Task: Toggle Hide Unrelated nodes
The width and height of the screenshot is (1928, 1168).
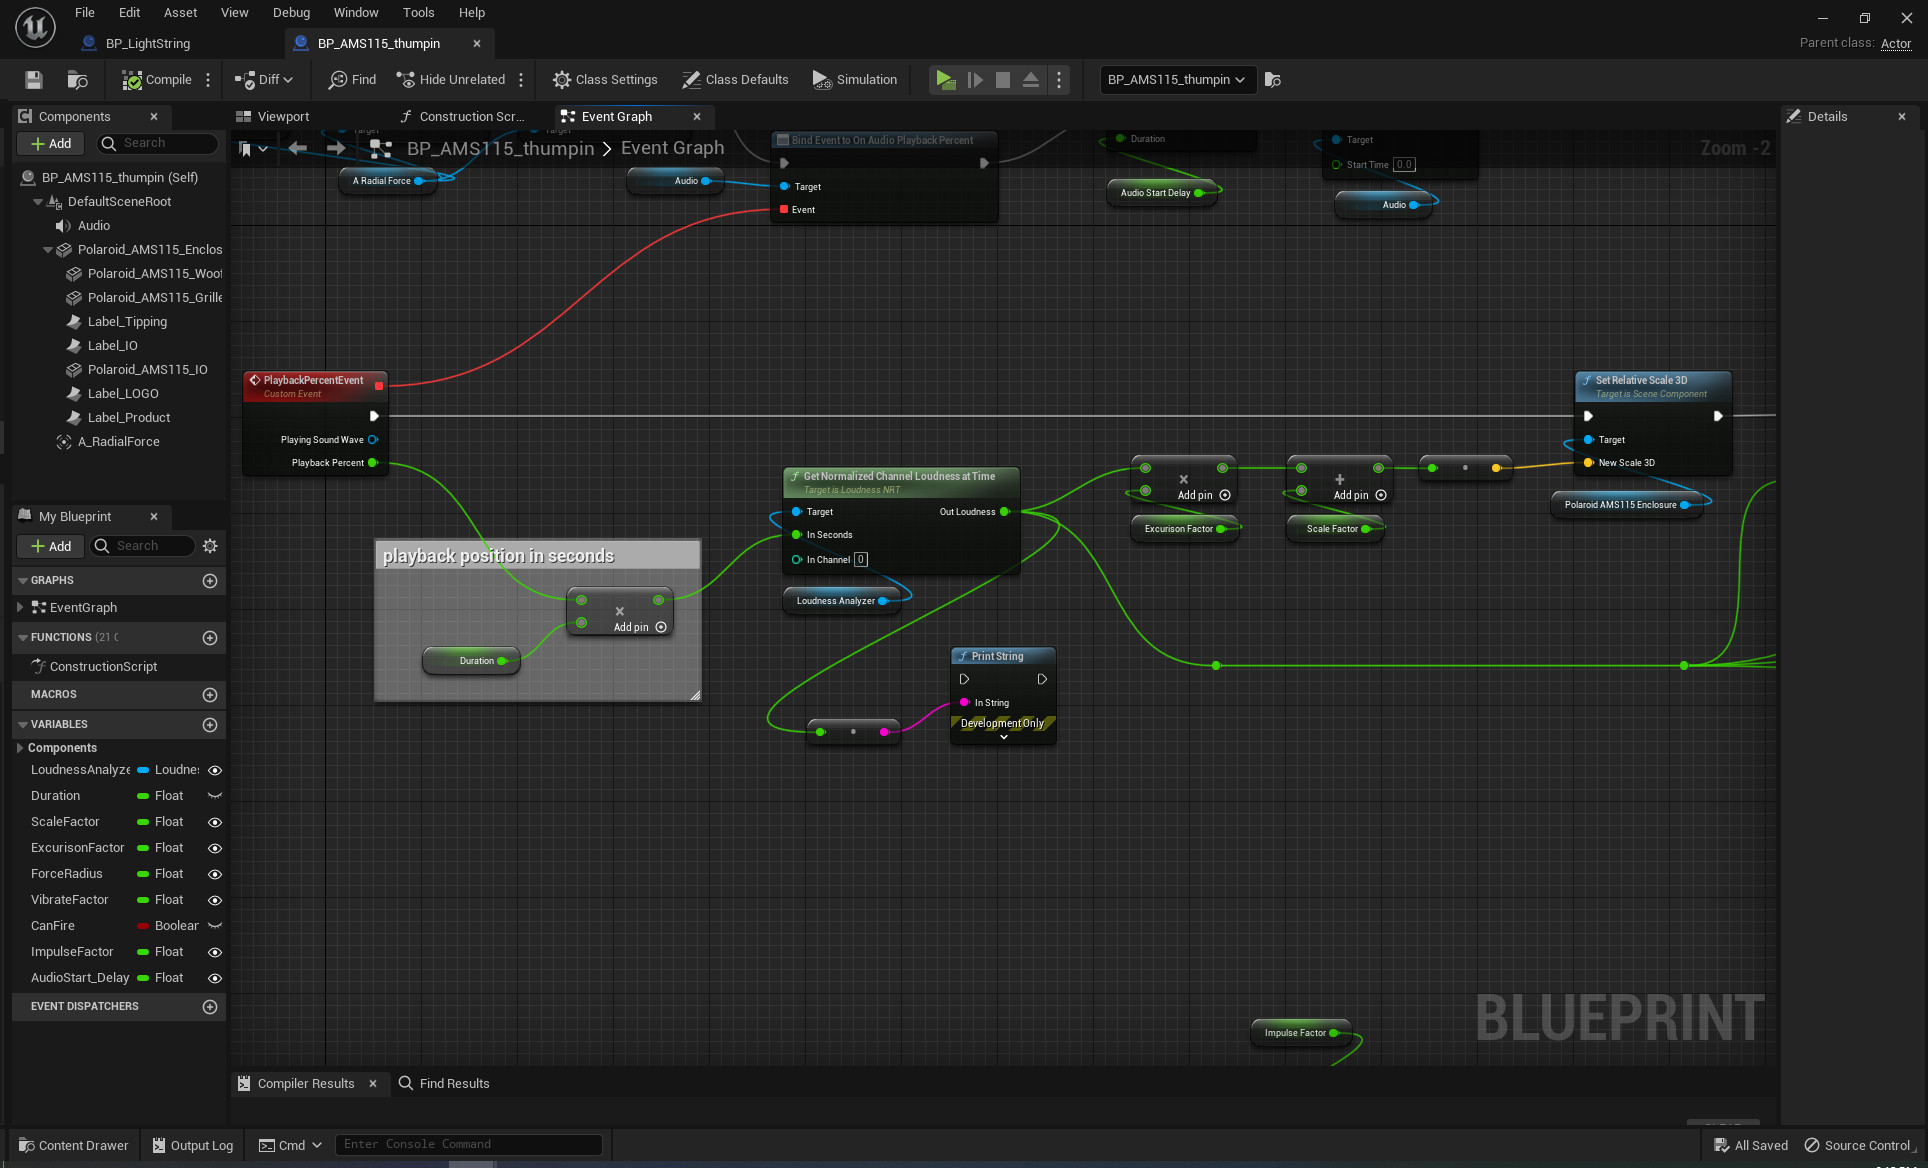Action: coord(451,80)
